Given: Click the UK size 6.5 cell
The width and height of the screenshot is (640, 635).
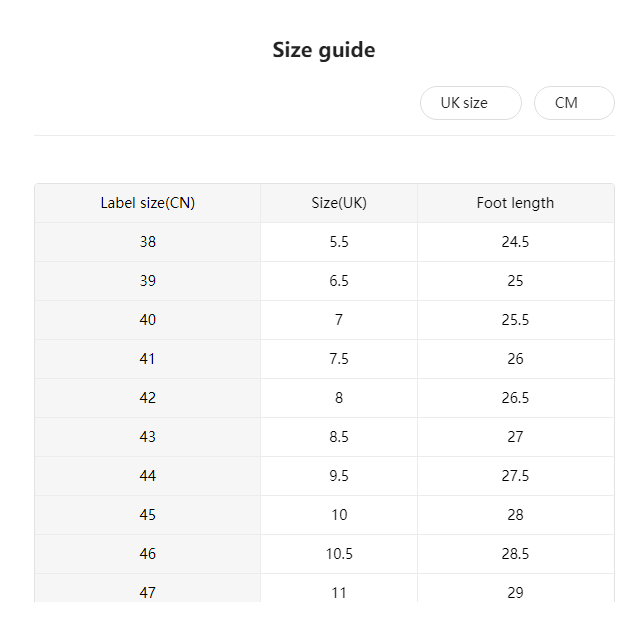Looking at the screenshot, I should (x=339, y=281).
